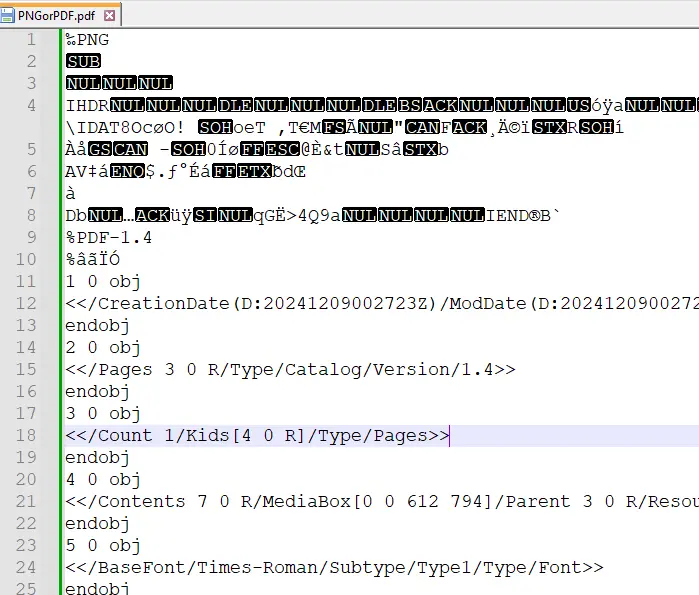699x595 pixels.
Task: Click line number 18 in the margin
Action: click(x=25, y=435)
